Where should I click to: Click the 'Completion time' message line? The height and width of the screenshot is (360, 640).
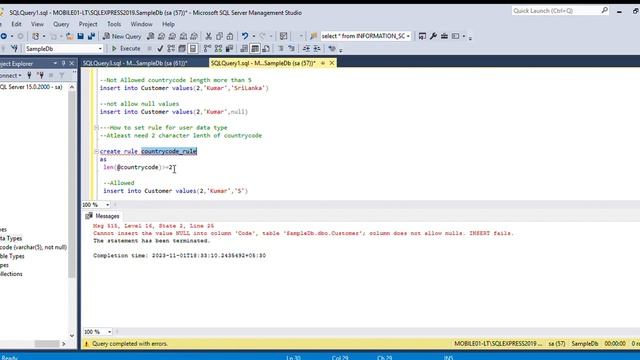pyautogui.click(x=179, y=256)
